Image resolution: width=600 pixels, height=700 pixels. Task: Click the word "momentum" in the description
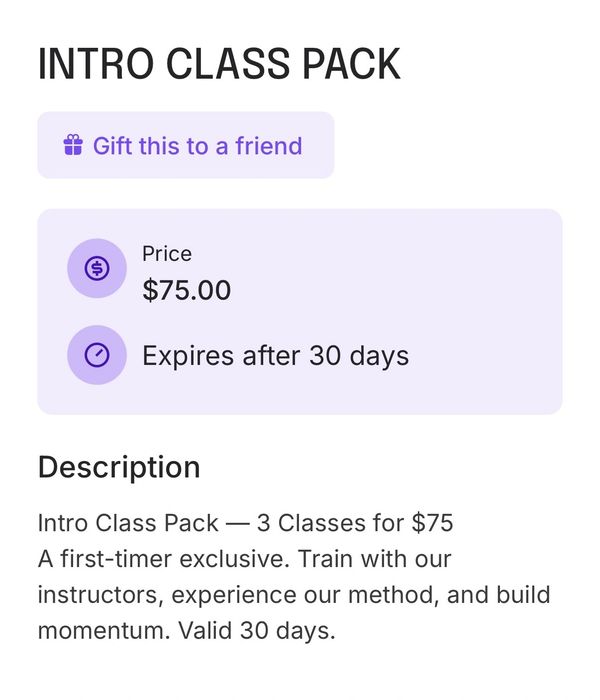pos(95,631)
